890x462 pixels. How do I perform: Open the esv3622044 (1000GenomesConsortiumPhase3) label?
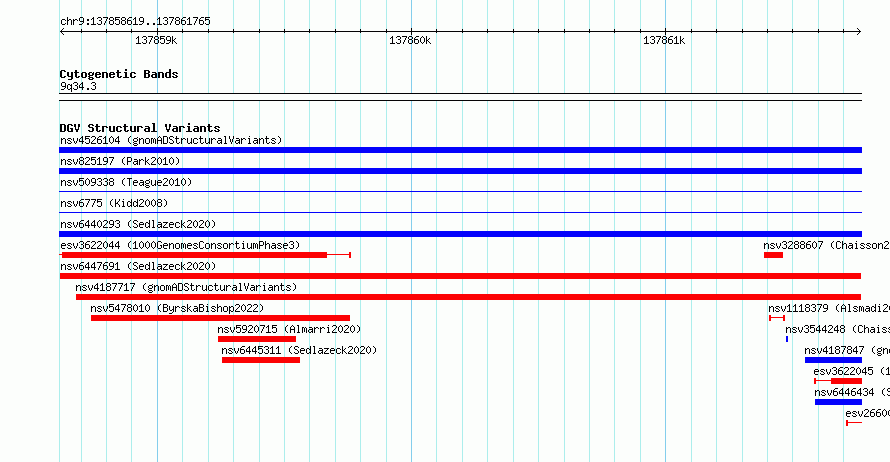coord(180,245)
